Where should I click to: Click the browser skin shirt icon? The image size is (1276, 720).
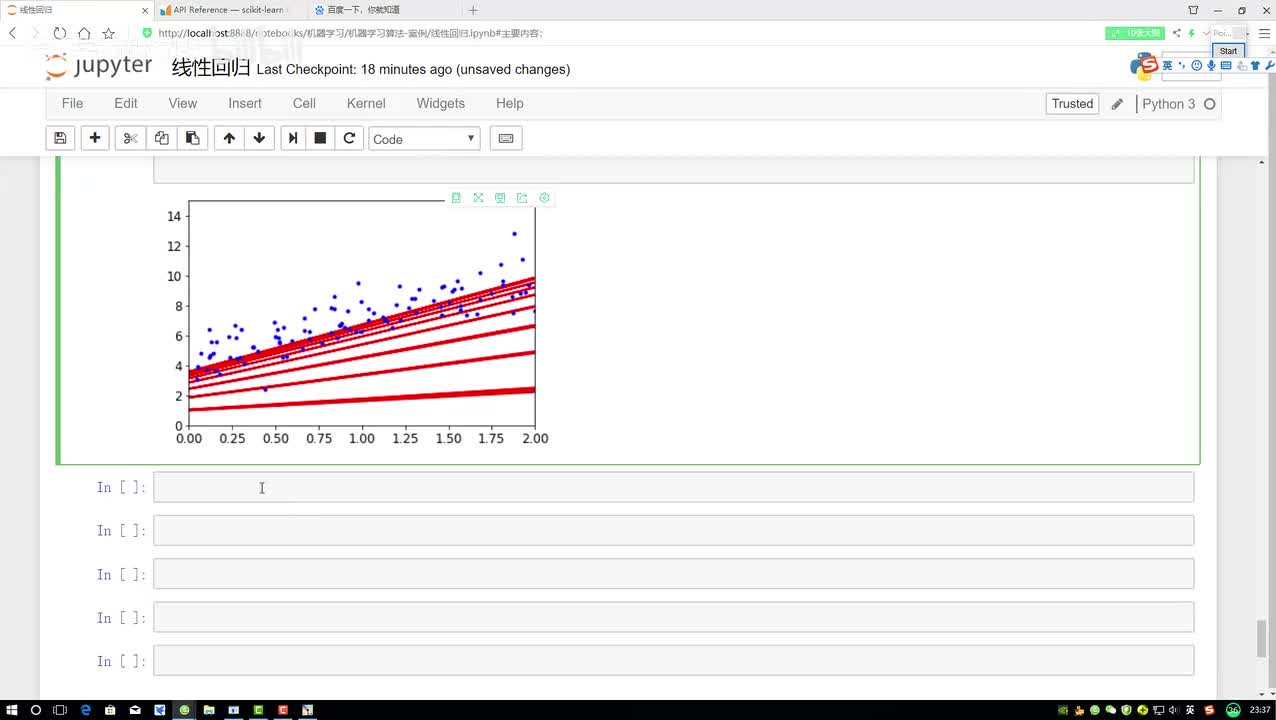click(1193, 10)
